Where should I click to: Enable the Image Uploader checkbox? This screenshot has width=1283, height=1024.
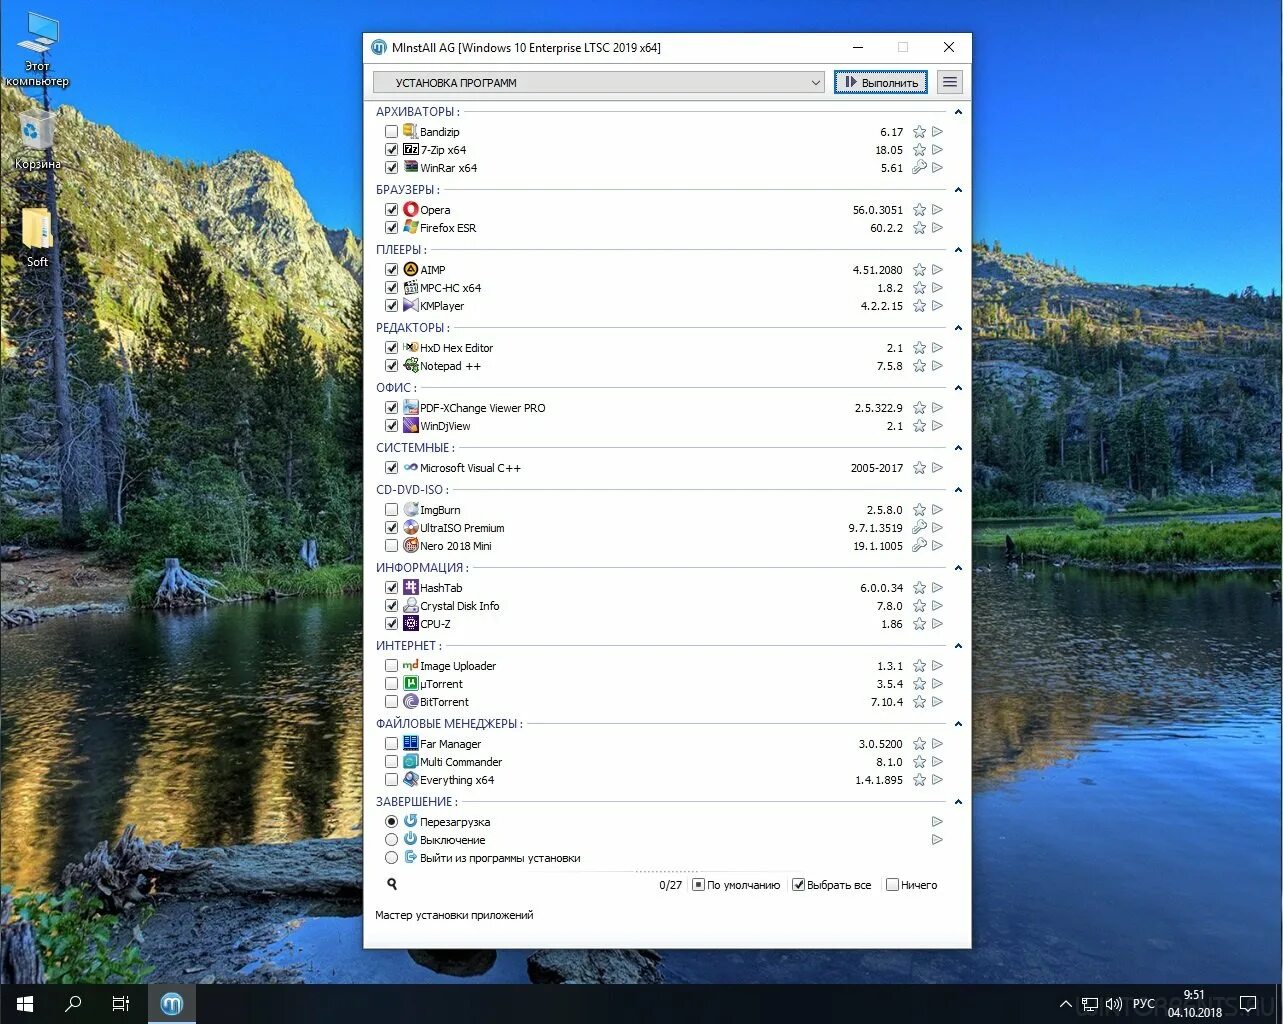(x=391, y=666)
